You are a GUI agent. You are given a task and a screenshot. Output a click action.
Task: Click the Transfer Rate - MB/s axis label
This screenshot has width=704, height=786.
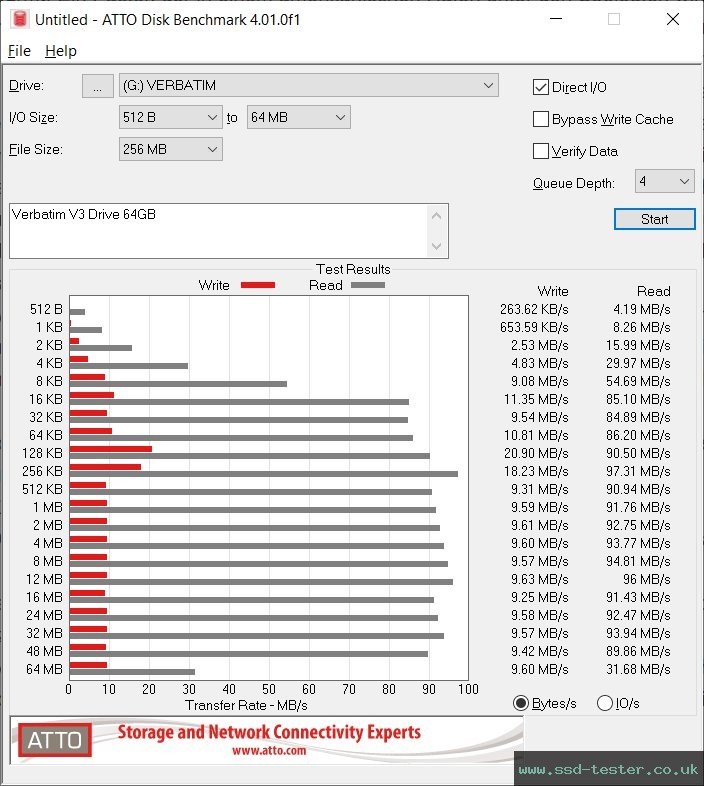click(246, 705)
